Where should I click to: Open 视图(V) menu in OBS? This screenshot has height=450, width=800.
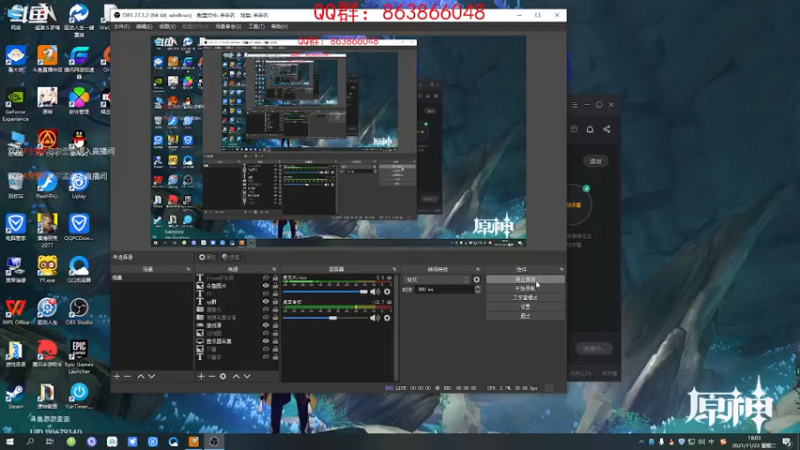(x=167, y=27)
